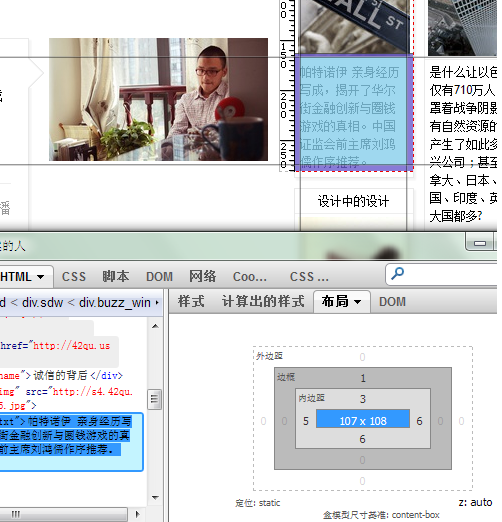Click the horizontal scrollbar thumb in HTML panel

click(63, 515)
